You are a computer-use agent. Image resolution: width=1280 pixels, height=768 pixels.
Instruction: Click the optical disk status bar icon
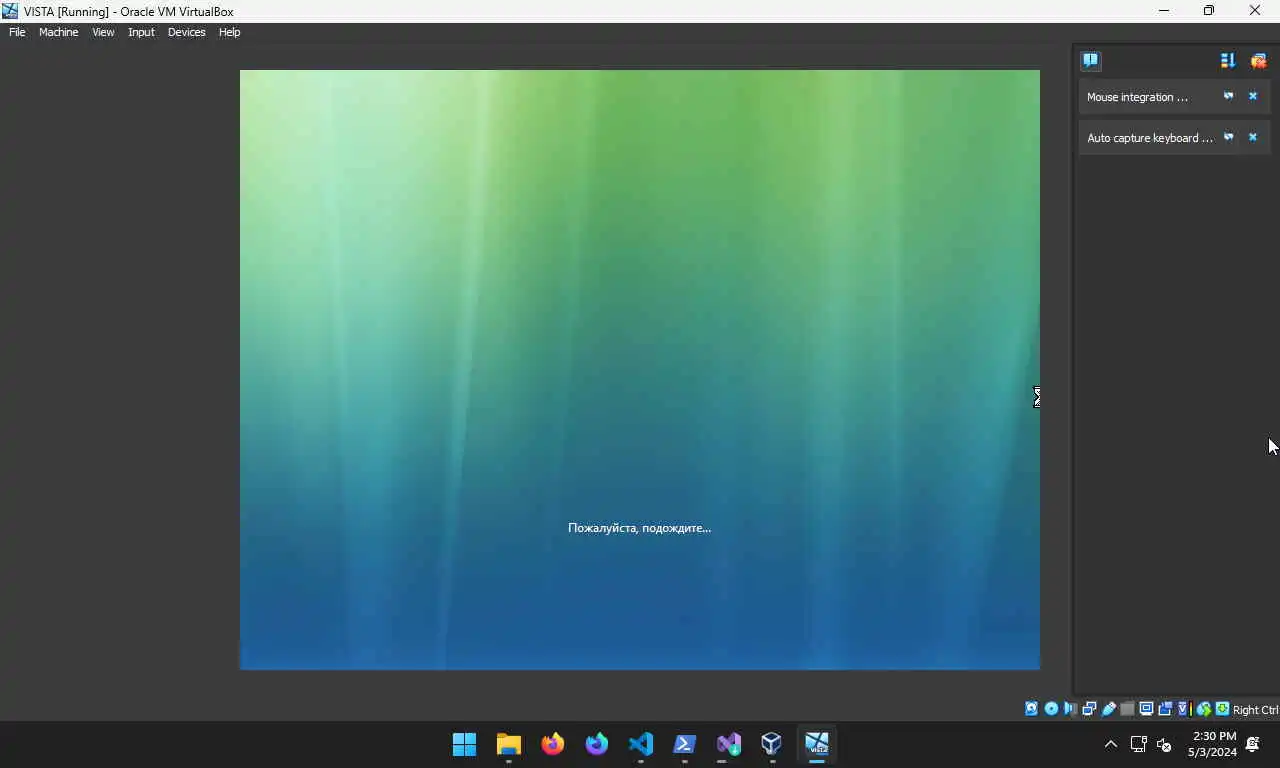[x=1051, y=708]
